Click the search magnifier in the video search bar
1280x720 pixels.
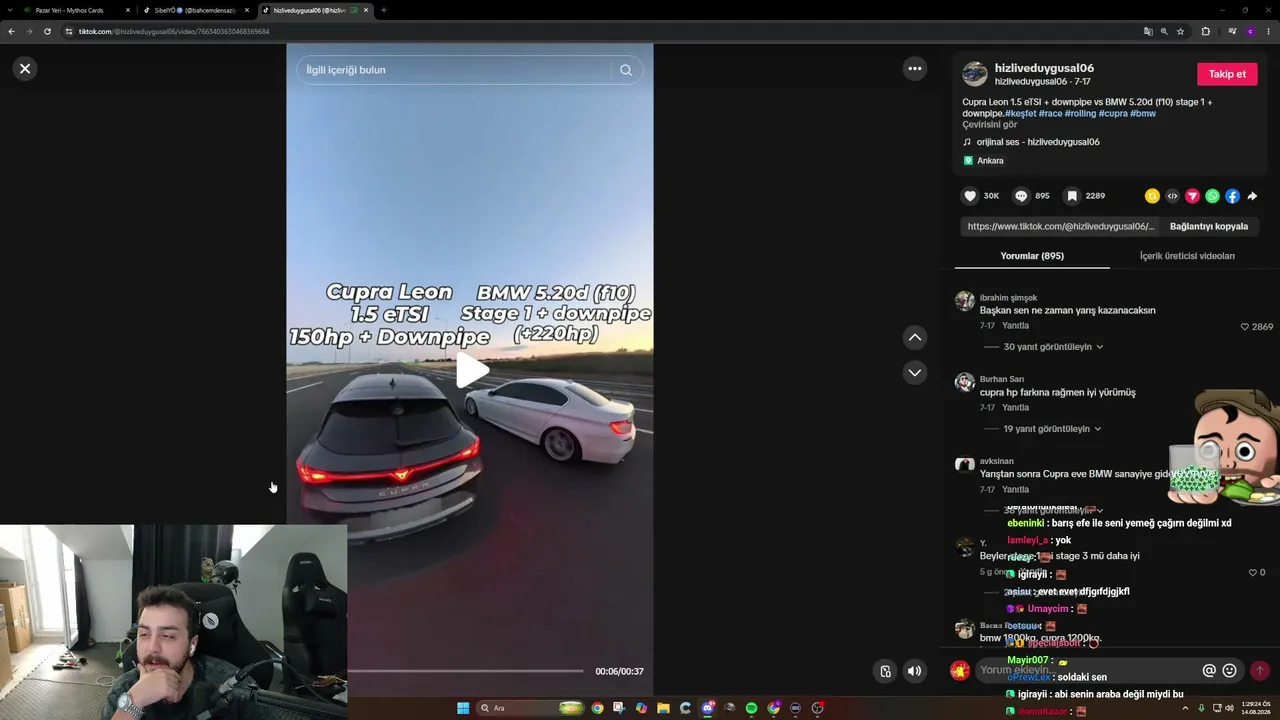click(x=626, y=70)
